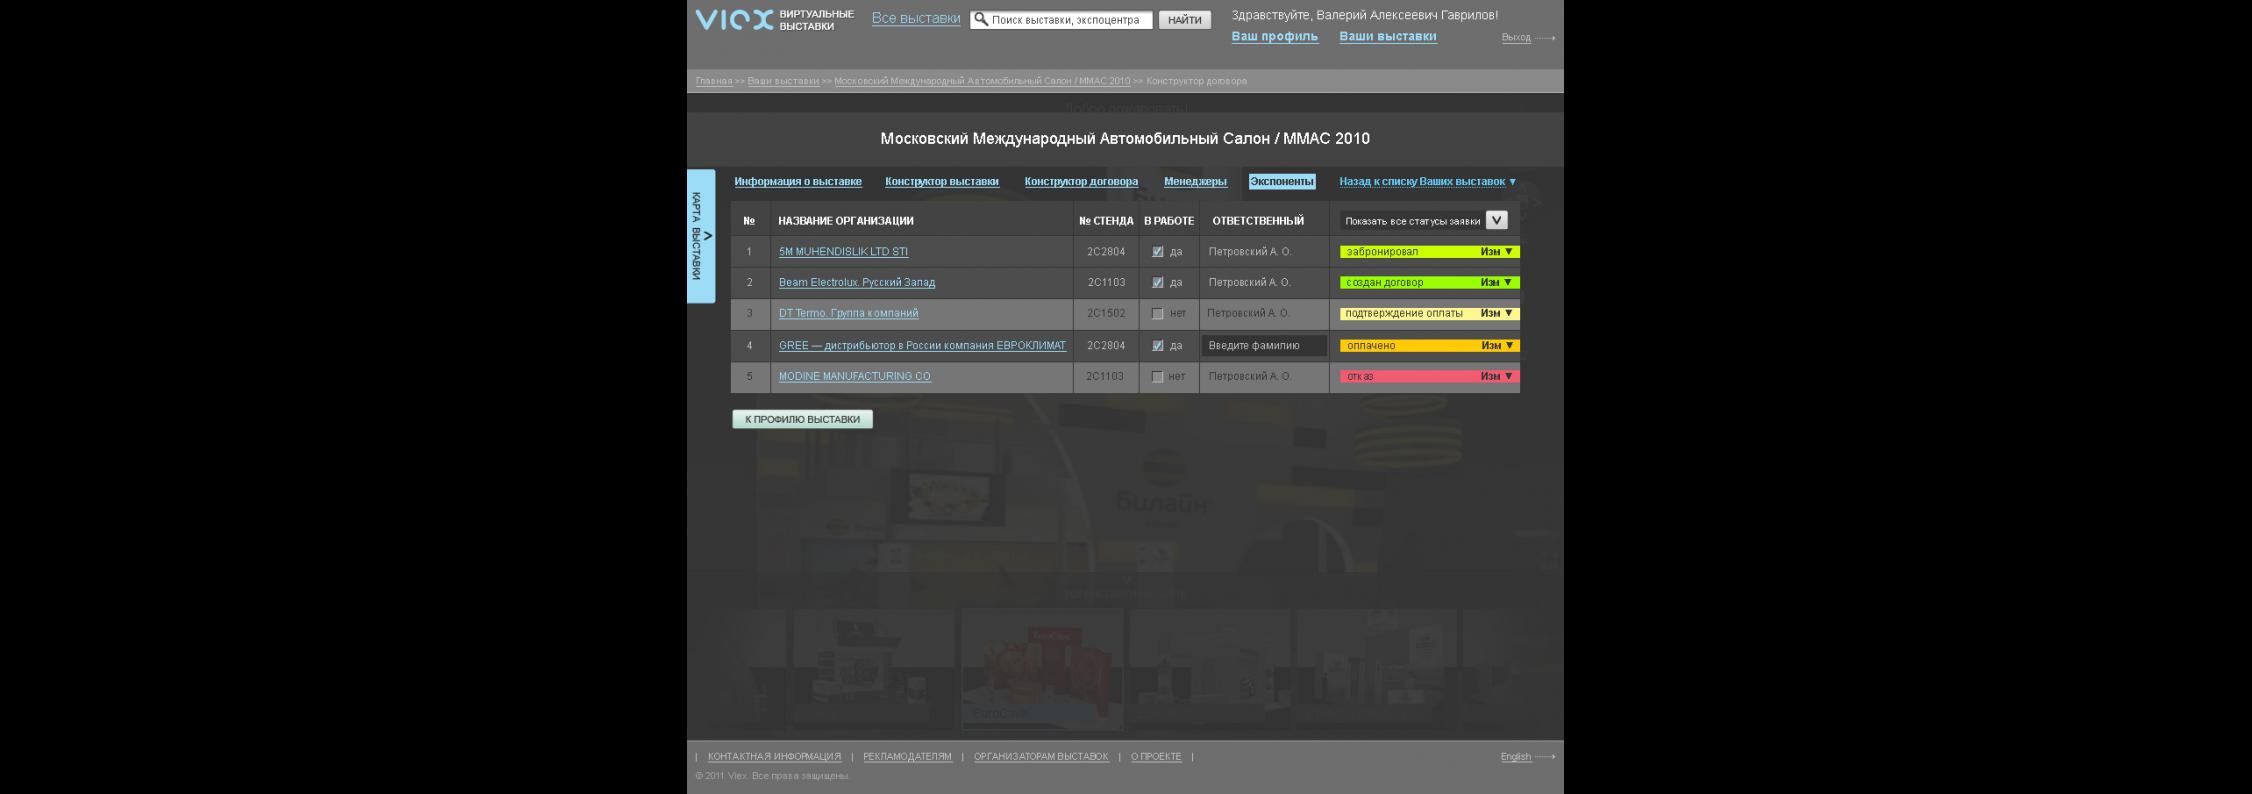2252x794 pixels.
Task: Switch to Менеджеры tab
Action: click(x=1195, y=182)
